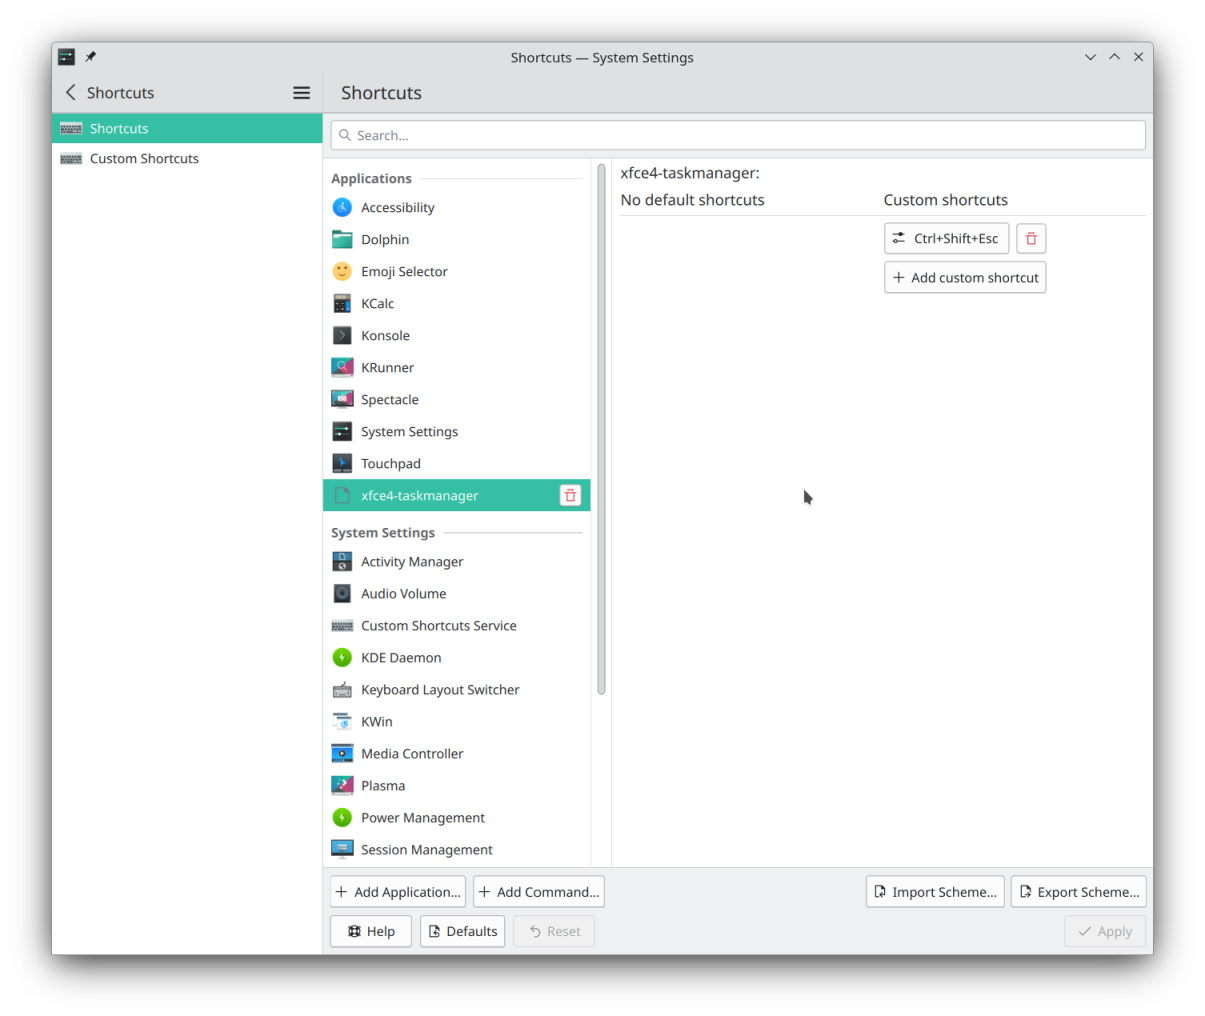Click the title bar System Settings app icon
The image size is (1205, 1016).
(66, 57)
